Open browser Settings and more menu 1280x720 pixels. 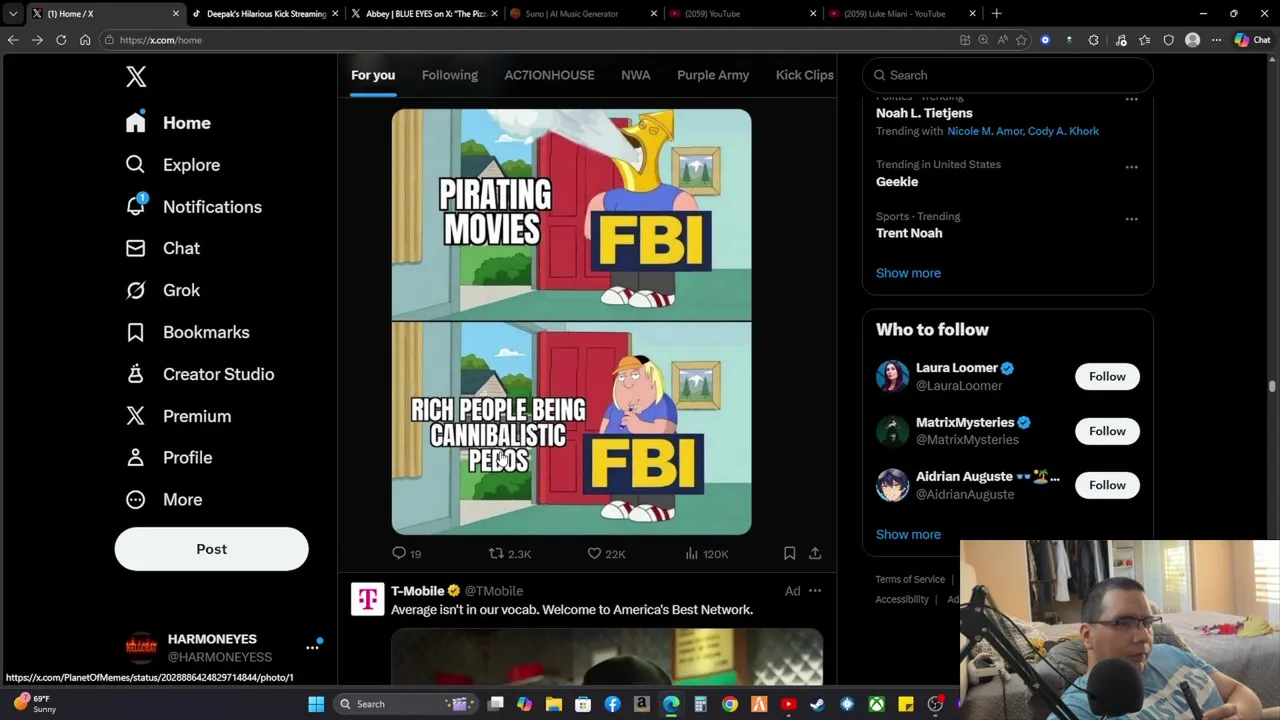point(1216,40)
